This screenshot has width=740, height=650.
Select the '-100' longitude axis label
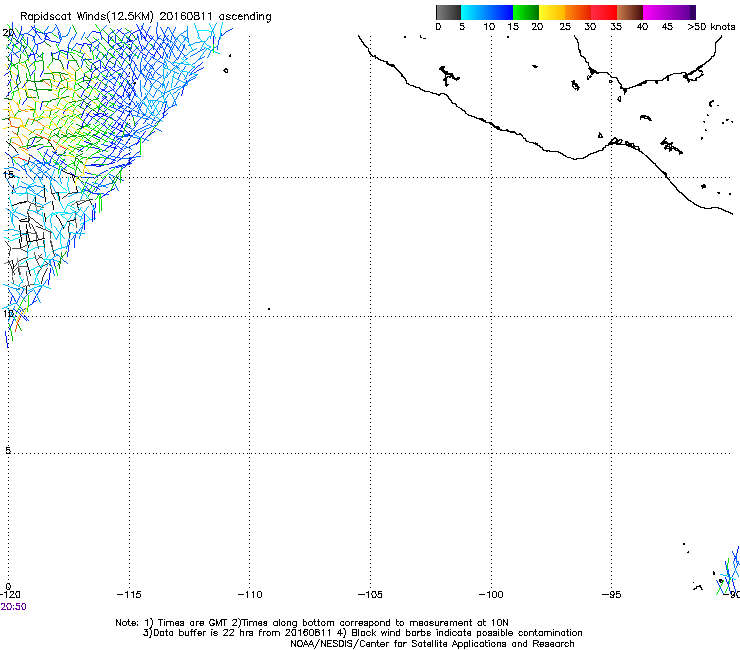[491, 595]
